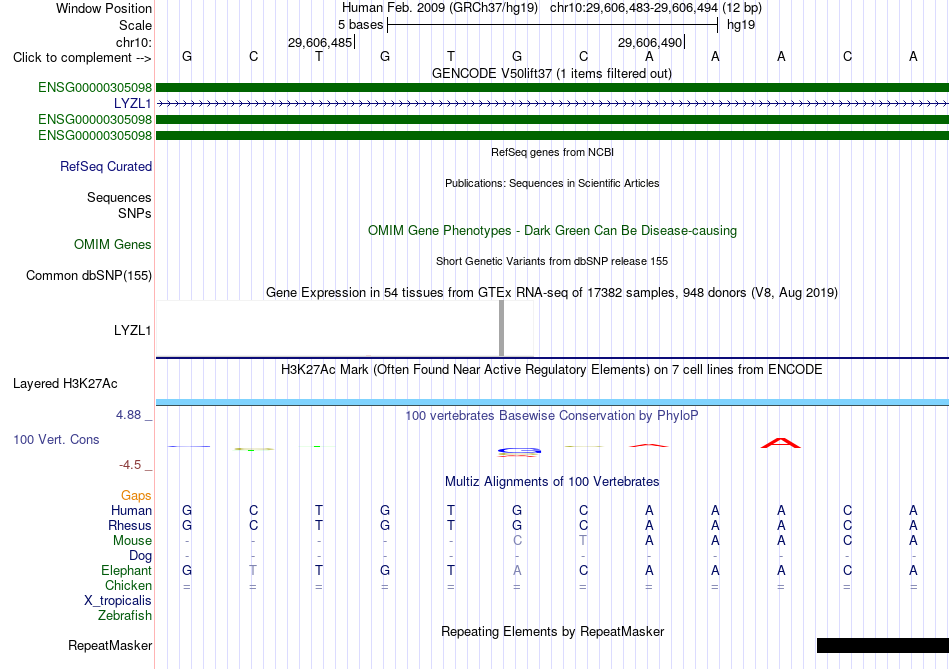Click the Common dbSNP(155) track label
This screenshot has width=950, height=669.
[x=88, y=275]
